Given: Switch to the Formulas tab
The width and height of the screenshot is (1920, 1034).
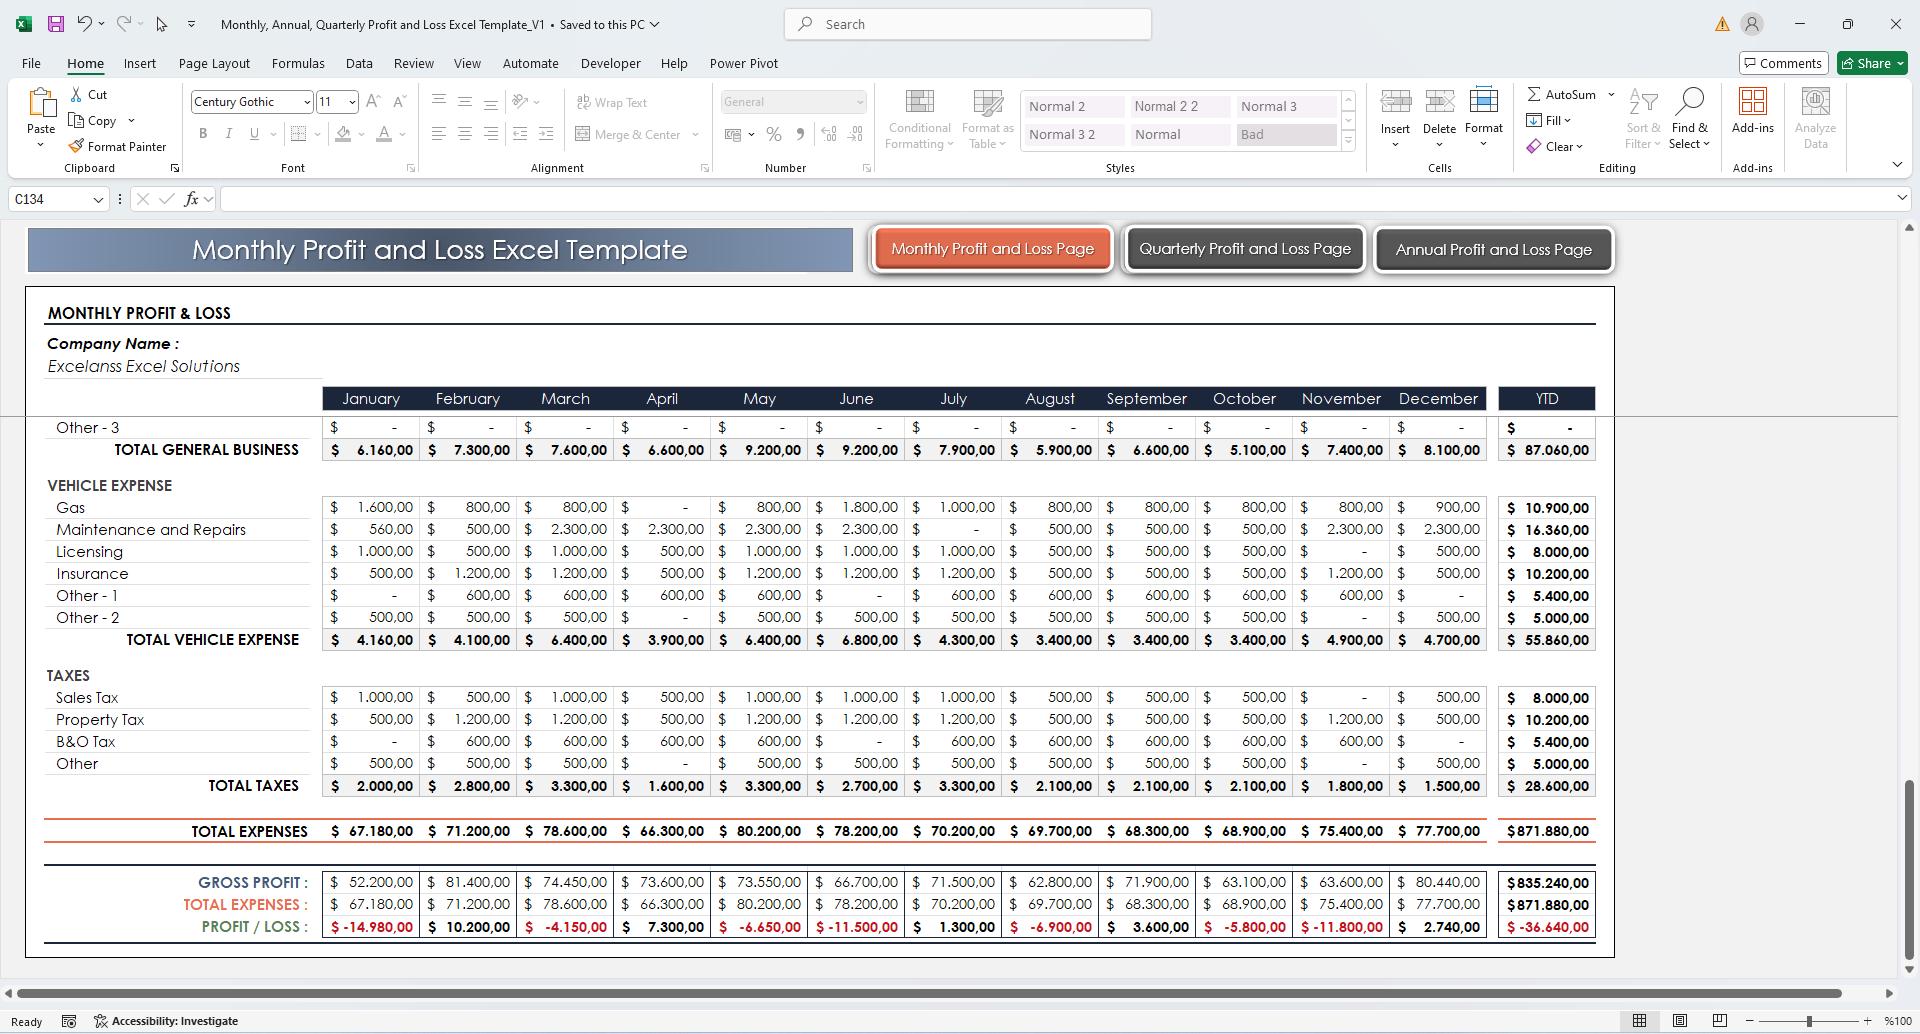Looking at the screenshot, I should [298, 63].
